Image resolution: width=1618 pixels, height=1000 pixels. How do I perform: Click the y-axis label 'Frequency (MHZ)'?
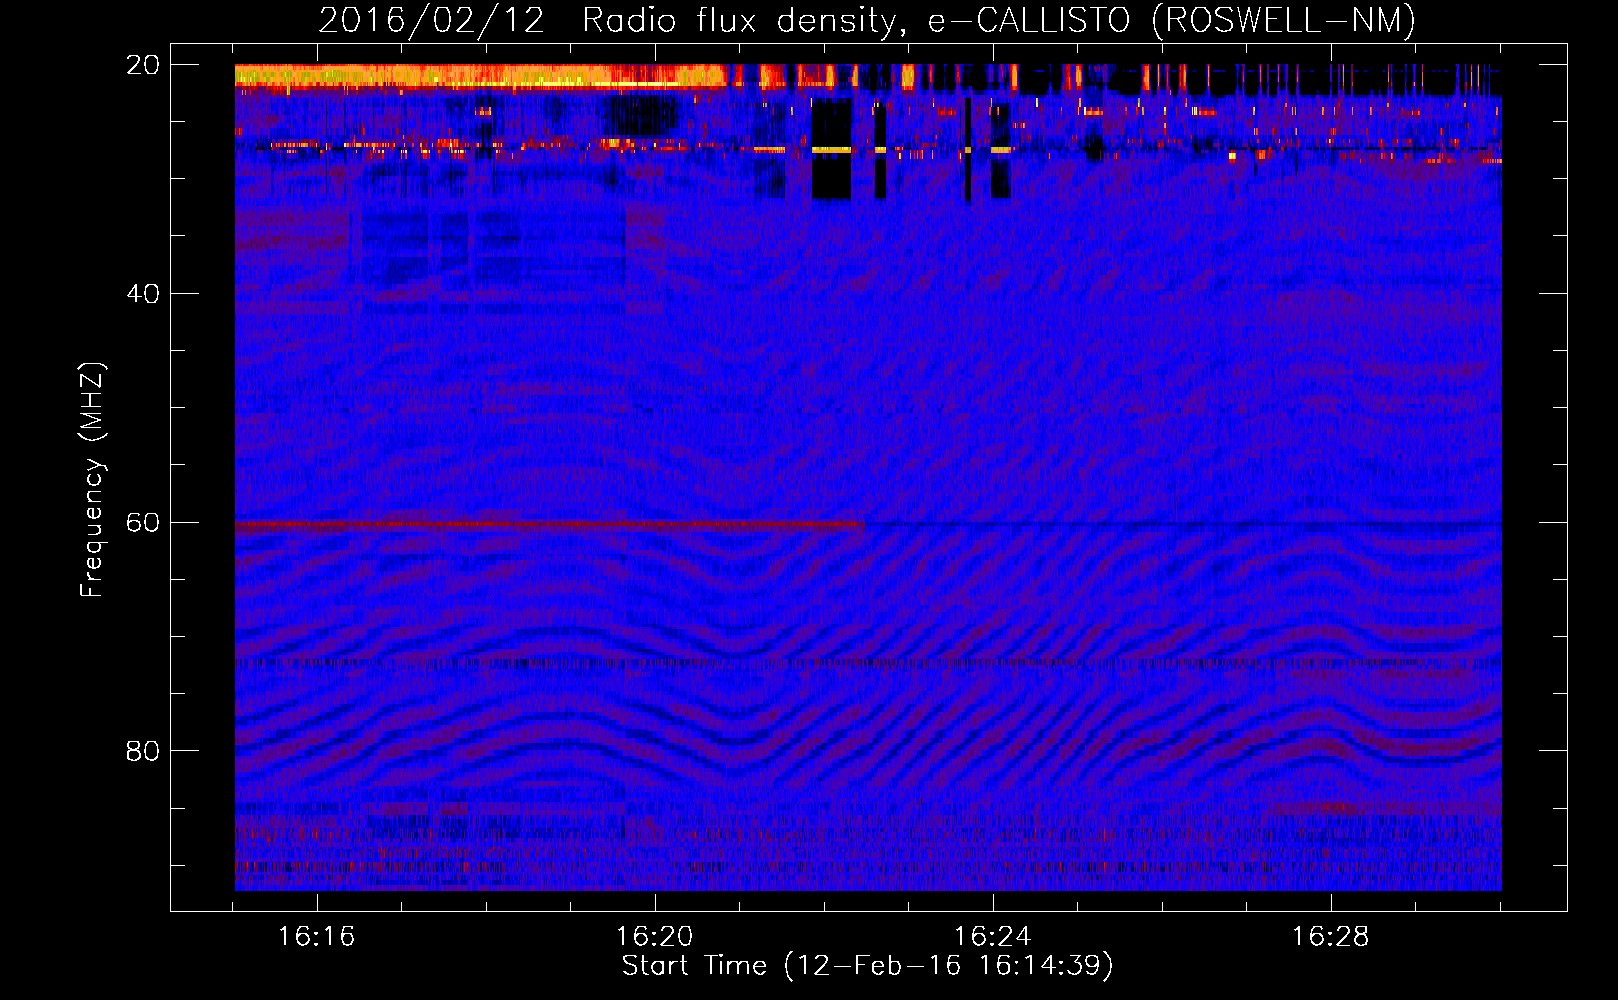point(92,480)
